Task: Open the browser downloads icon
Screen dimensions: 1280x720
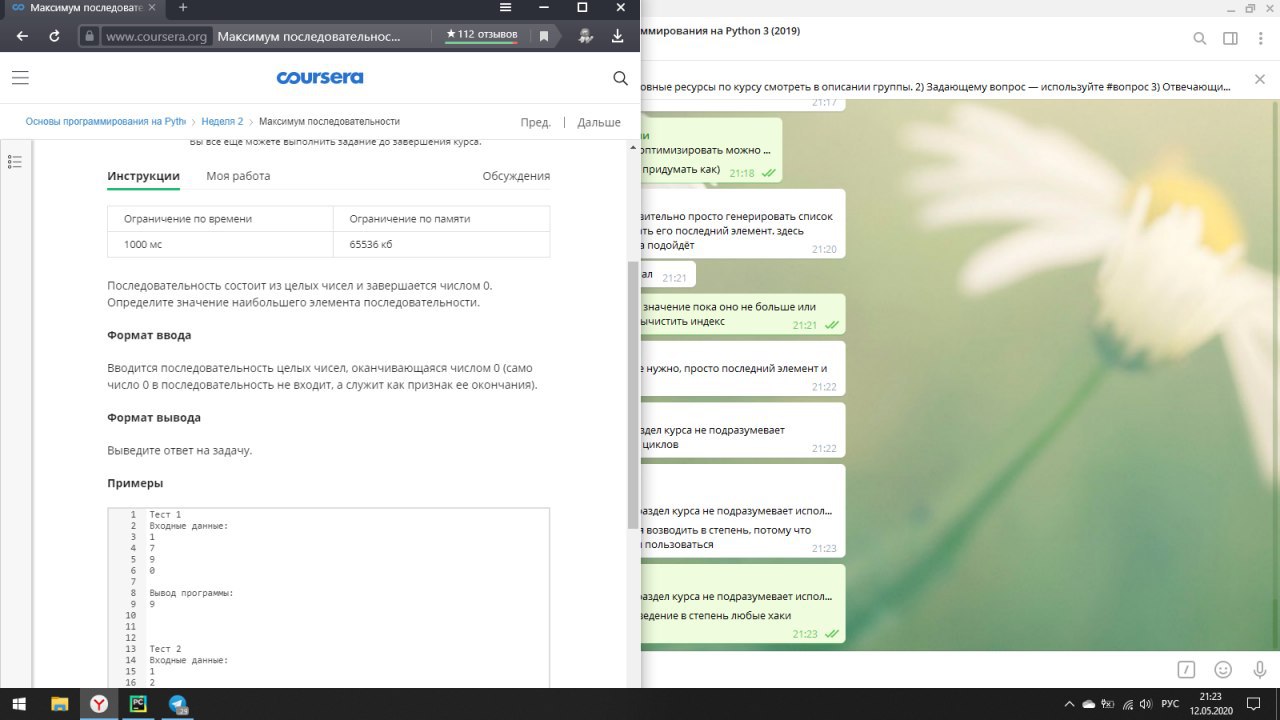Action: pos(618,36)
